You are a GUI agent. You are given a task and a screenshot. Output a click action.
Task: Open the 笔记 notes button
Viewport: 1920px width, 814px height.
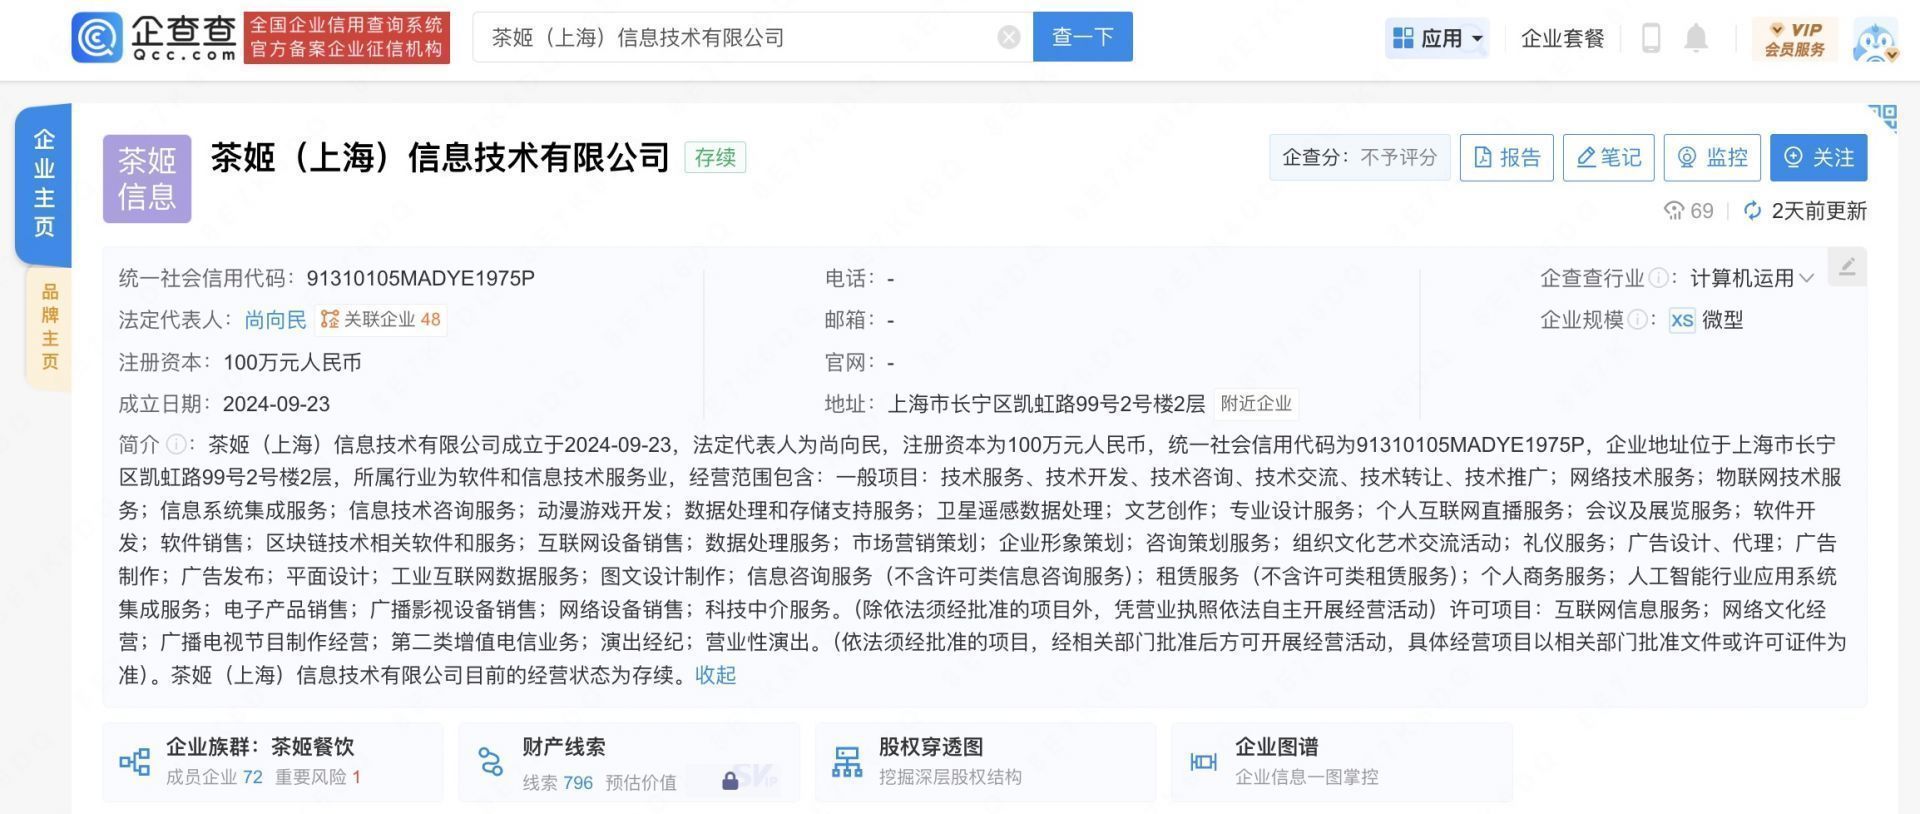coord(1608,157)
